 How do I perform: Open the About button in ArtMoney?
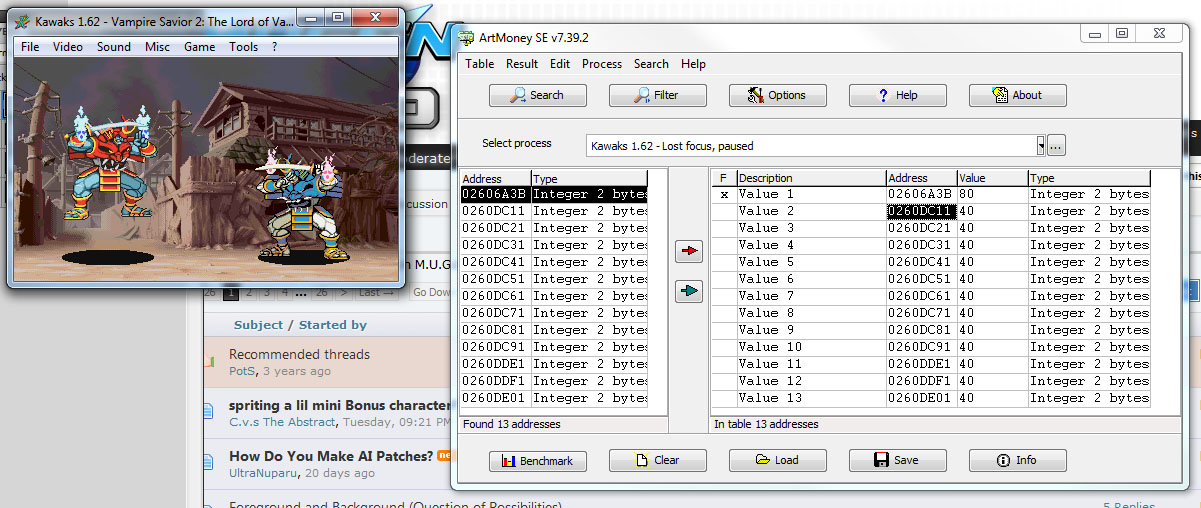1018,95
